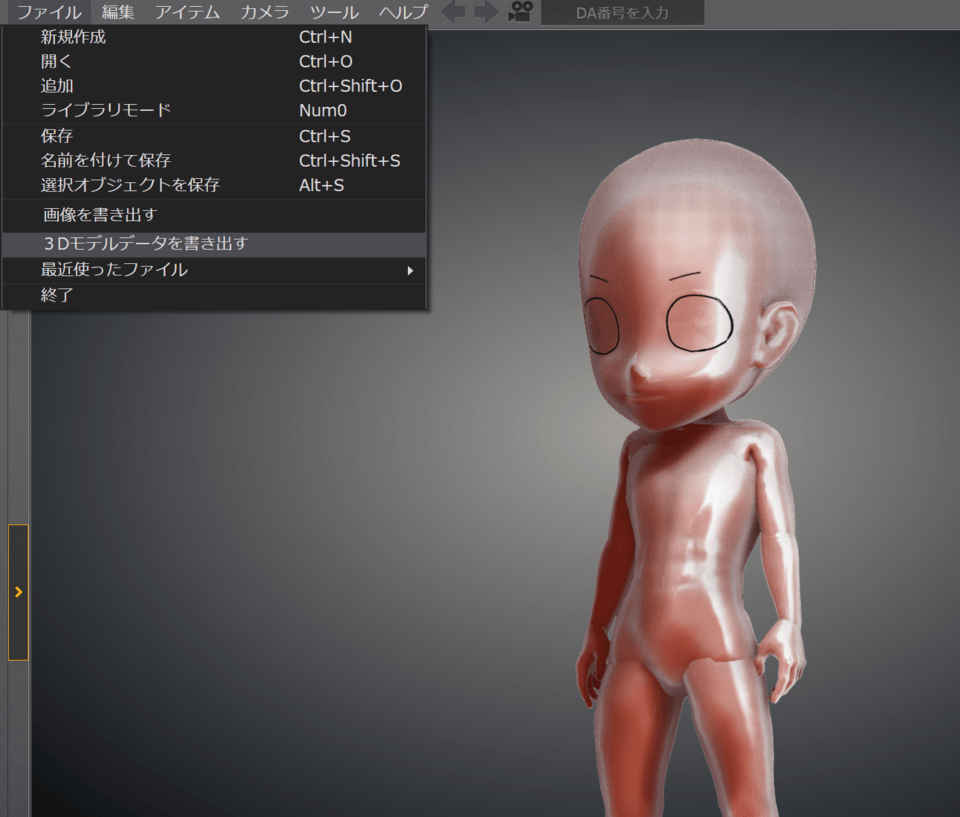This screenshot has height=817, width=960.
Task: Click the video camera icon in toolbar
Action: (519, 13)
